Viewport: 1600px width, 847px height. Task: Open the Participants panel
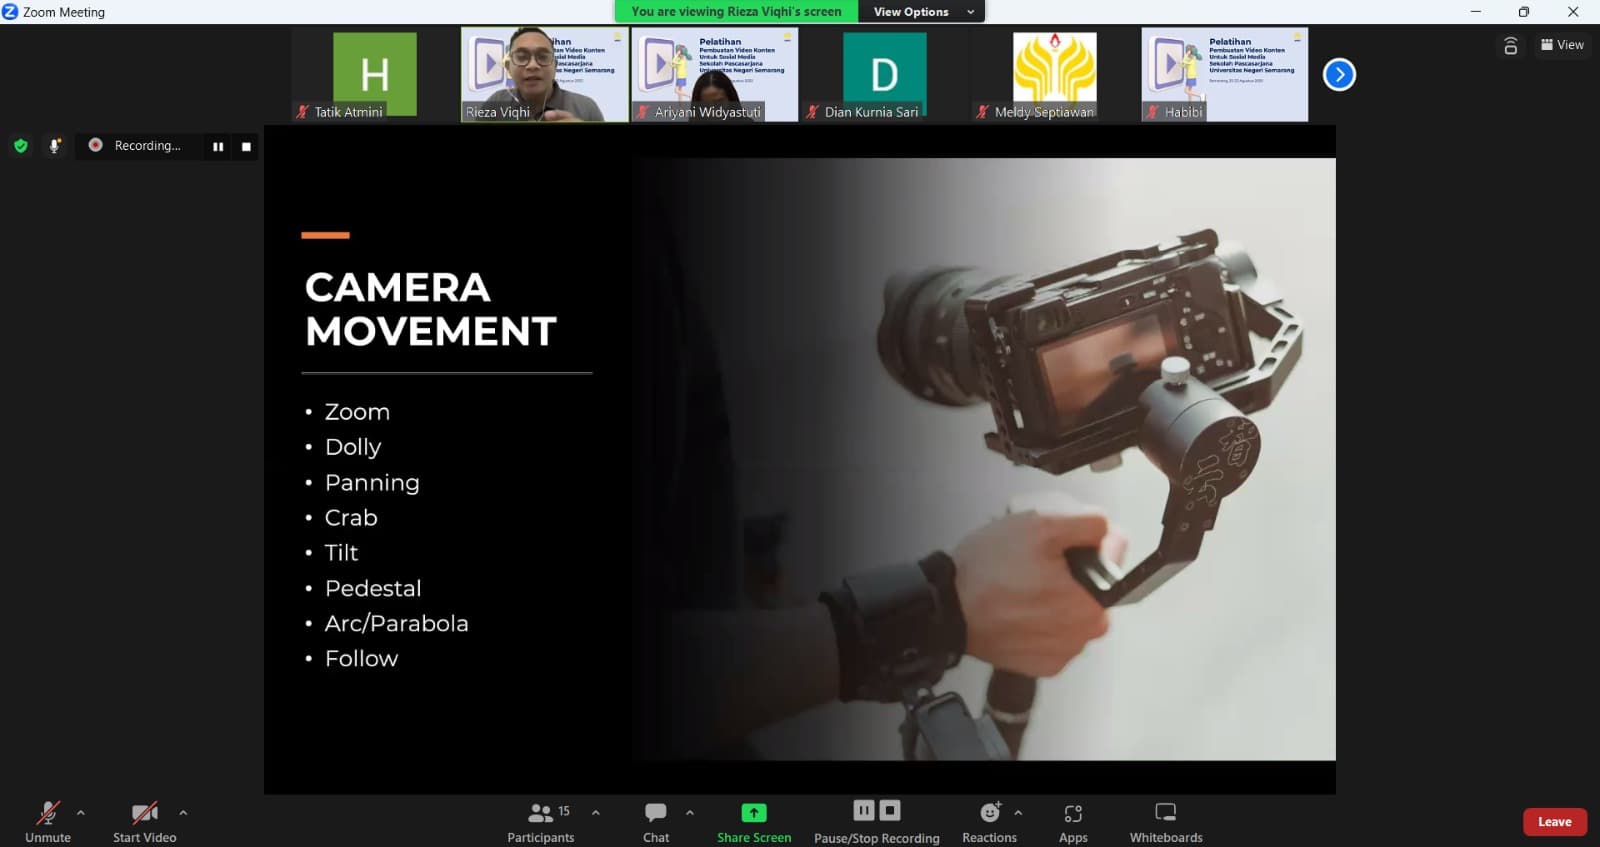(541, 822)
